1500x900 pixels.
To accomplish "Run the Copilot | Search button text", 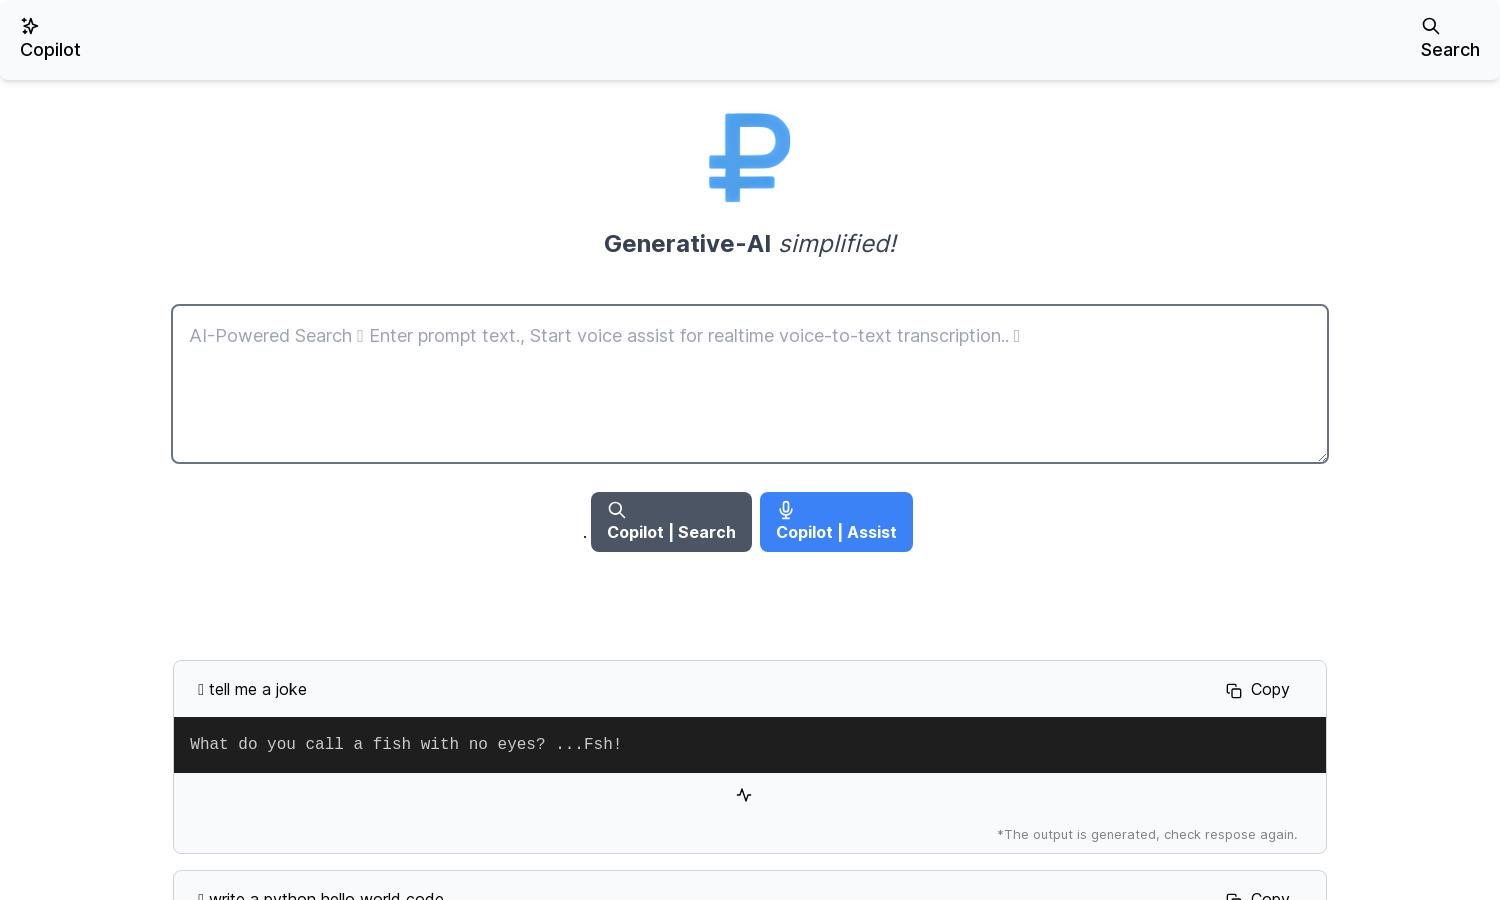I will click(671, 532).
